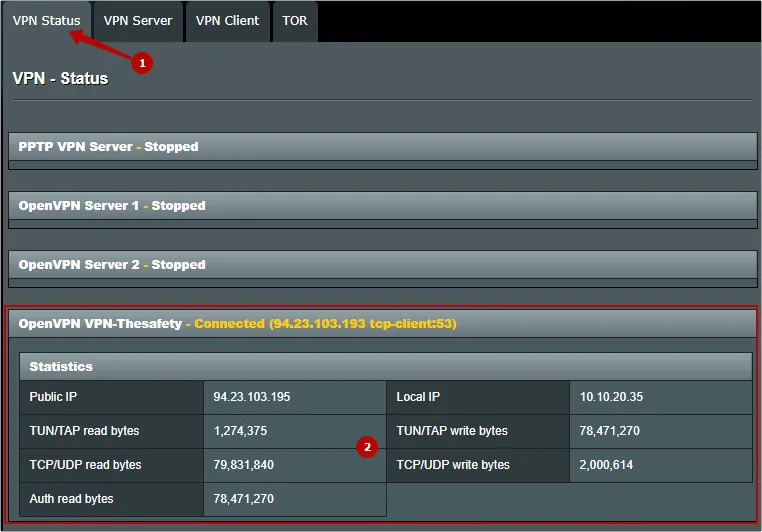Select the Public IP value 94.23.103.195
Viewport: 762px width, 532px height.
coord(251,397)
